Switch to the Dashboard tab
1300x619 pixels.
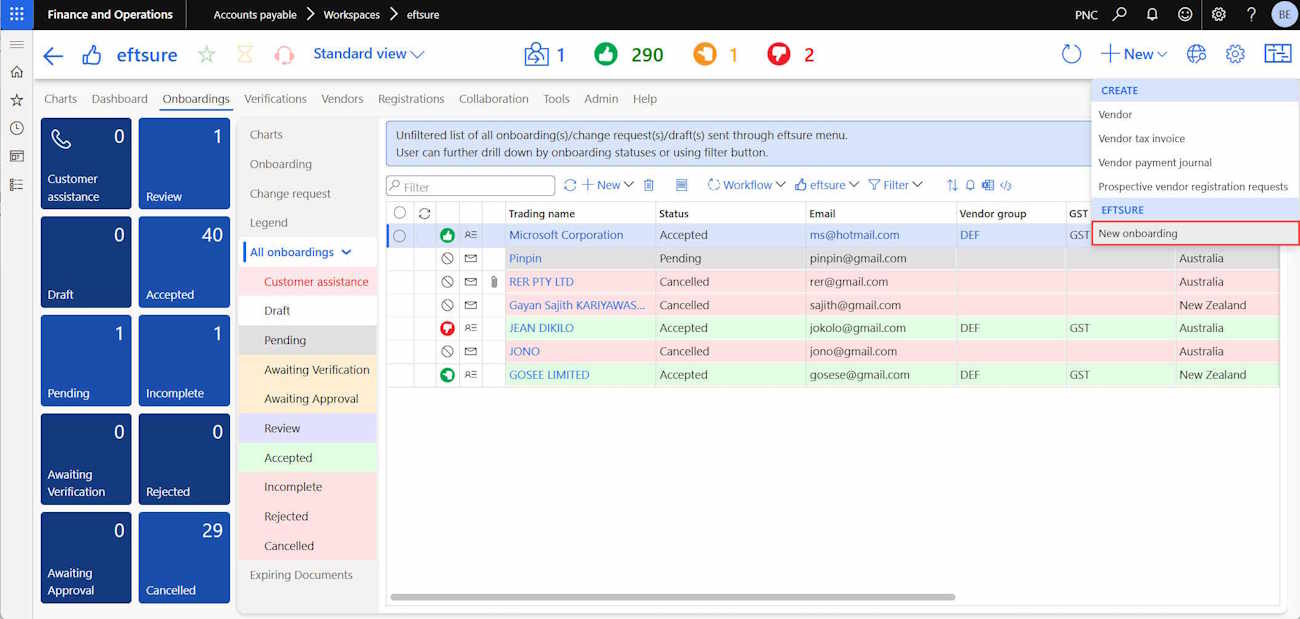click(x=119, y=99)
